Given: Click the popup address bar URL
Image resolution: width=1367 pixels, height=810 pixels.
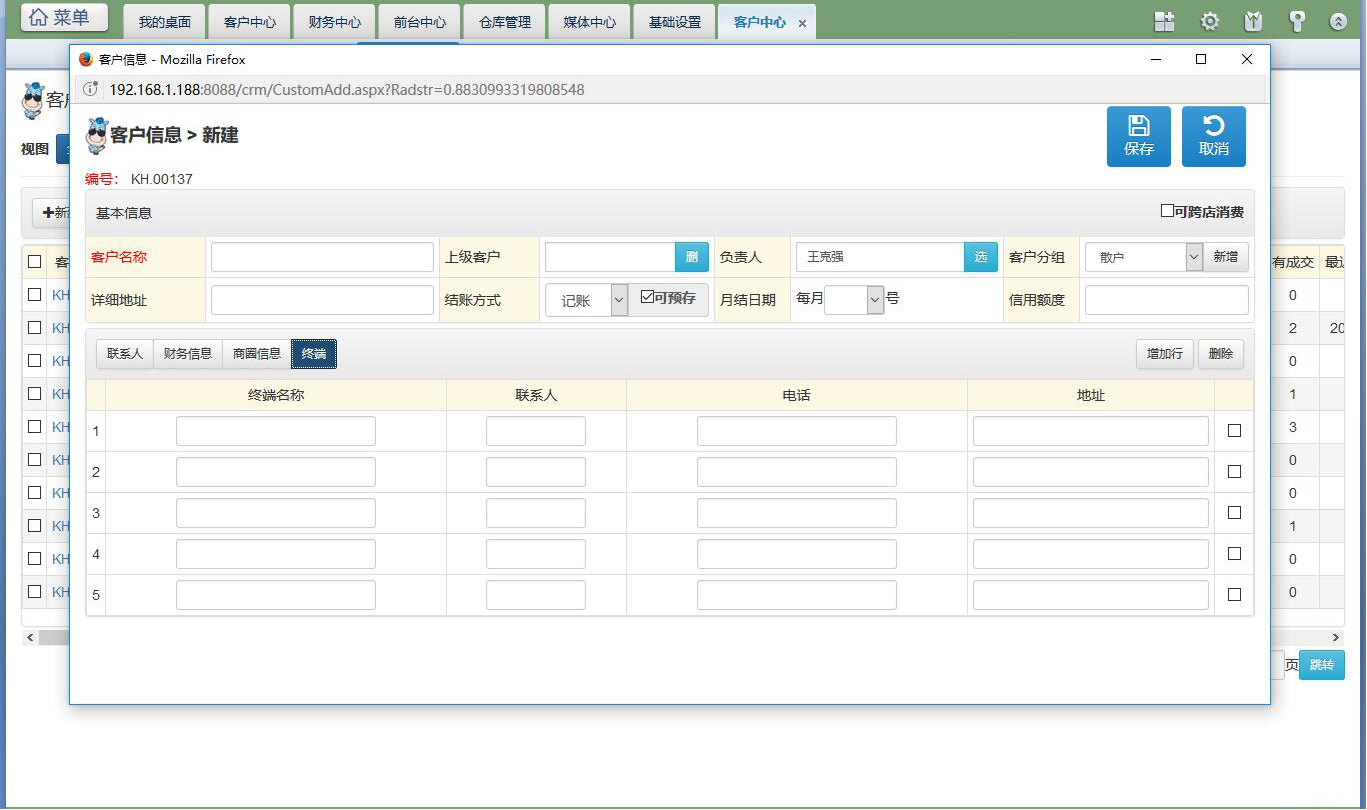Looking at the screenshot, I should [347, 89].
